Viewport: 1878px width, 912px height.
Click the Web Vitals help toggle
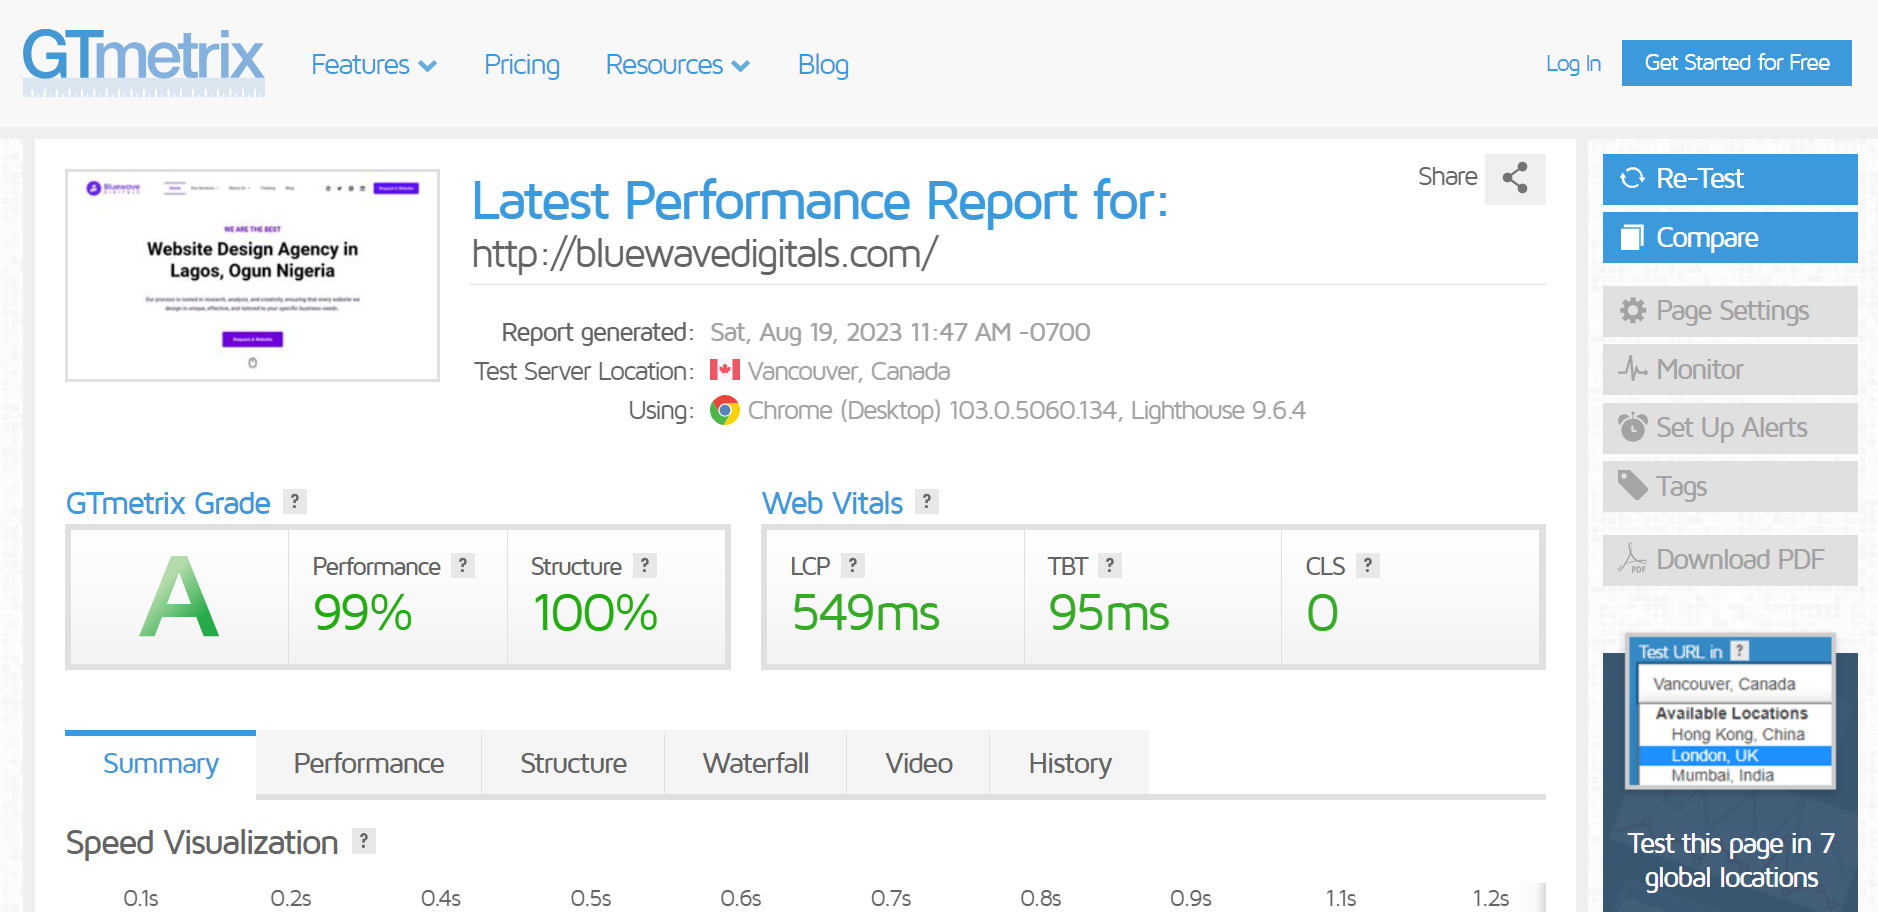coord(926,501)
